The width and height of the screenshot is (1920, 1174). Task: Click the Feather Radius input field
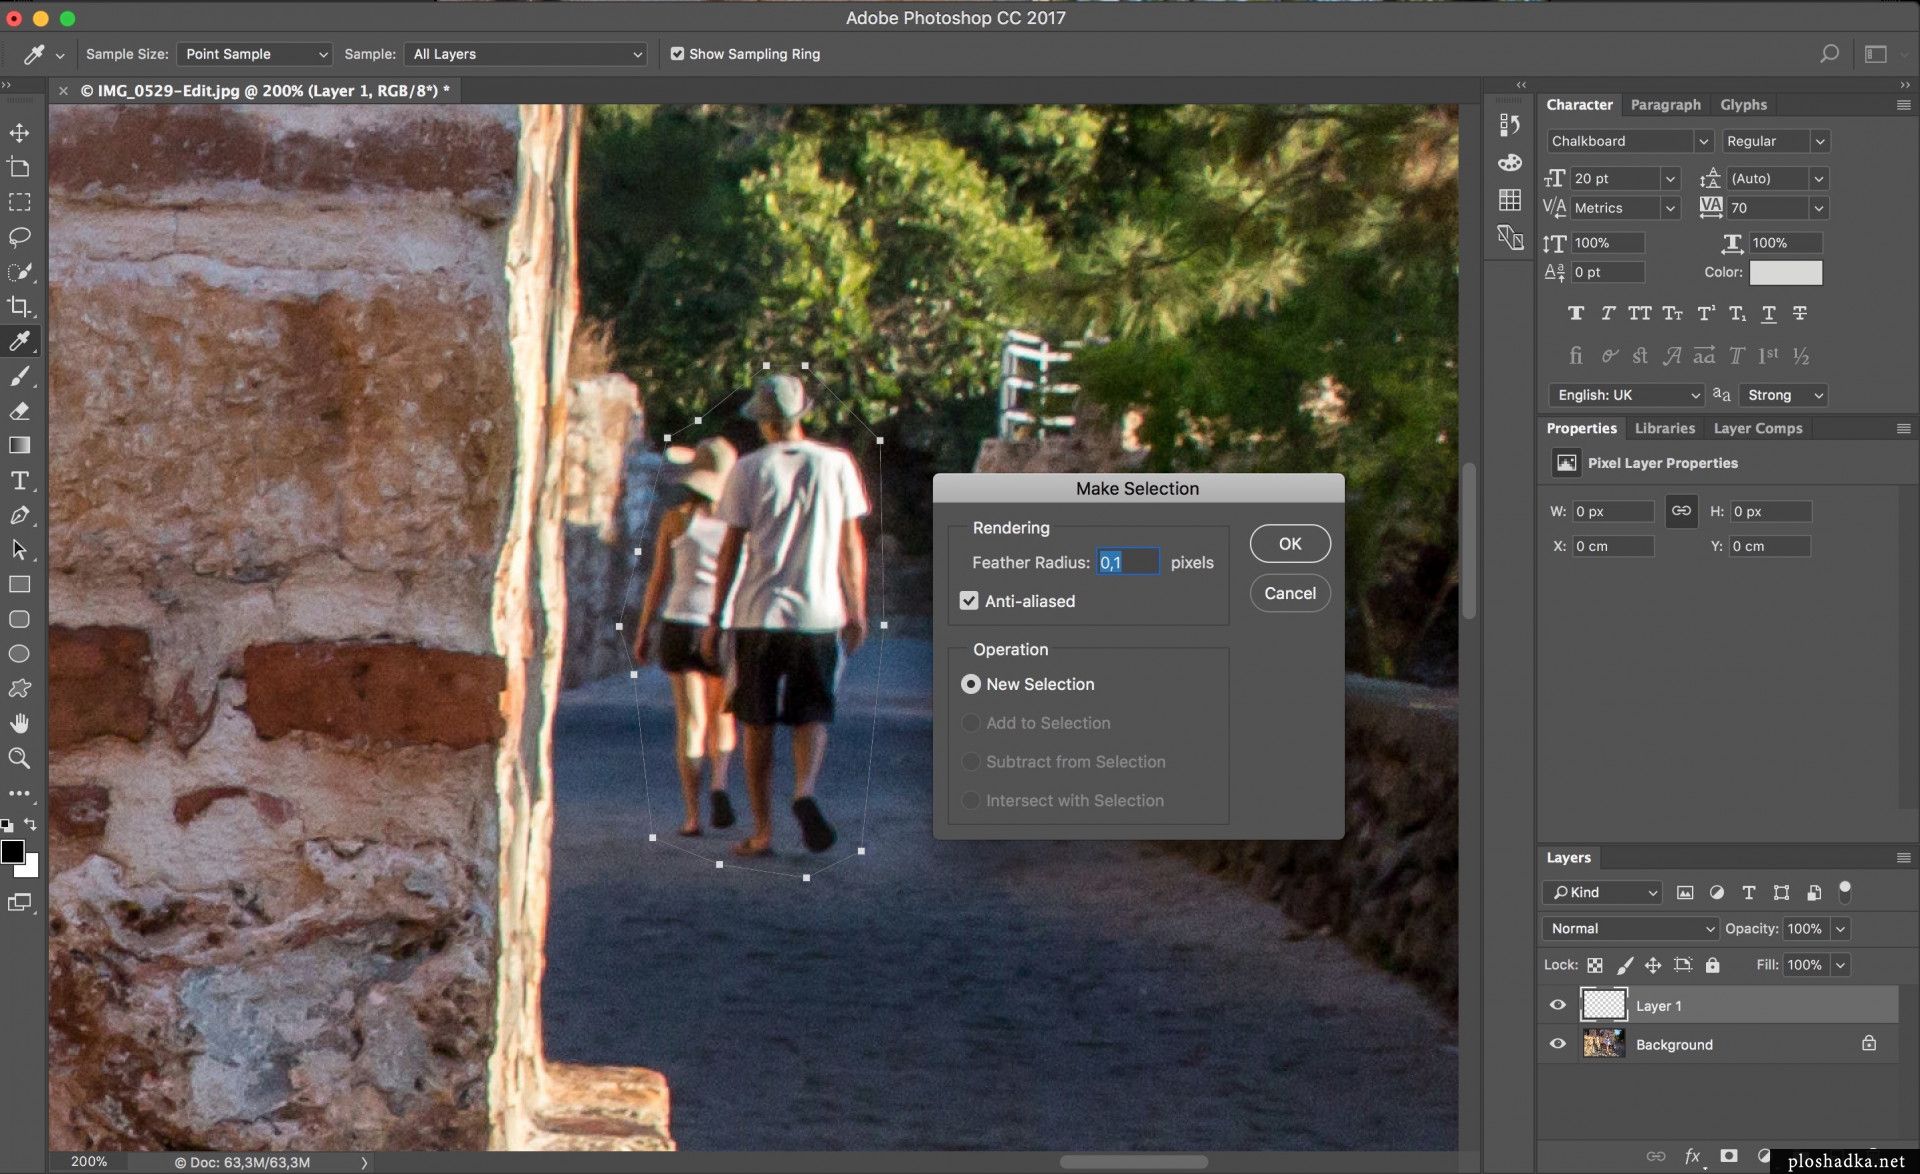[1126, 562]
